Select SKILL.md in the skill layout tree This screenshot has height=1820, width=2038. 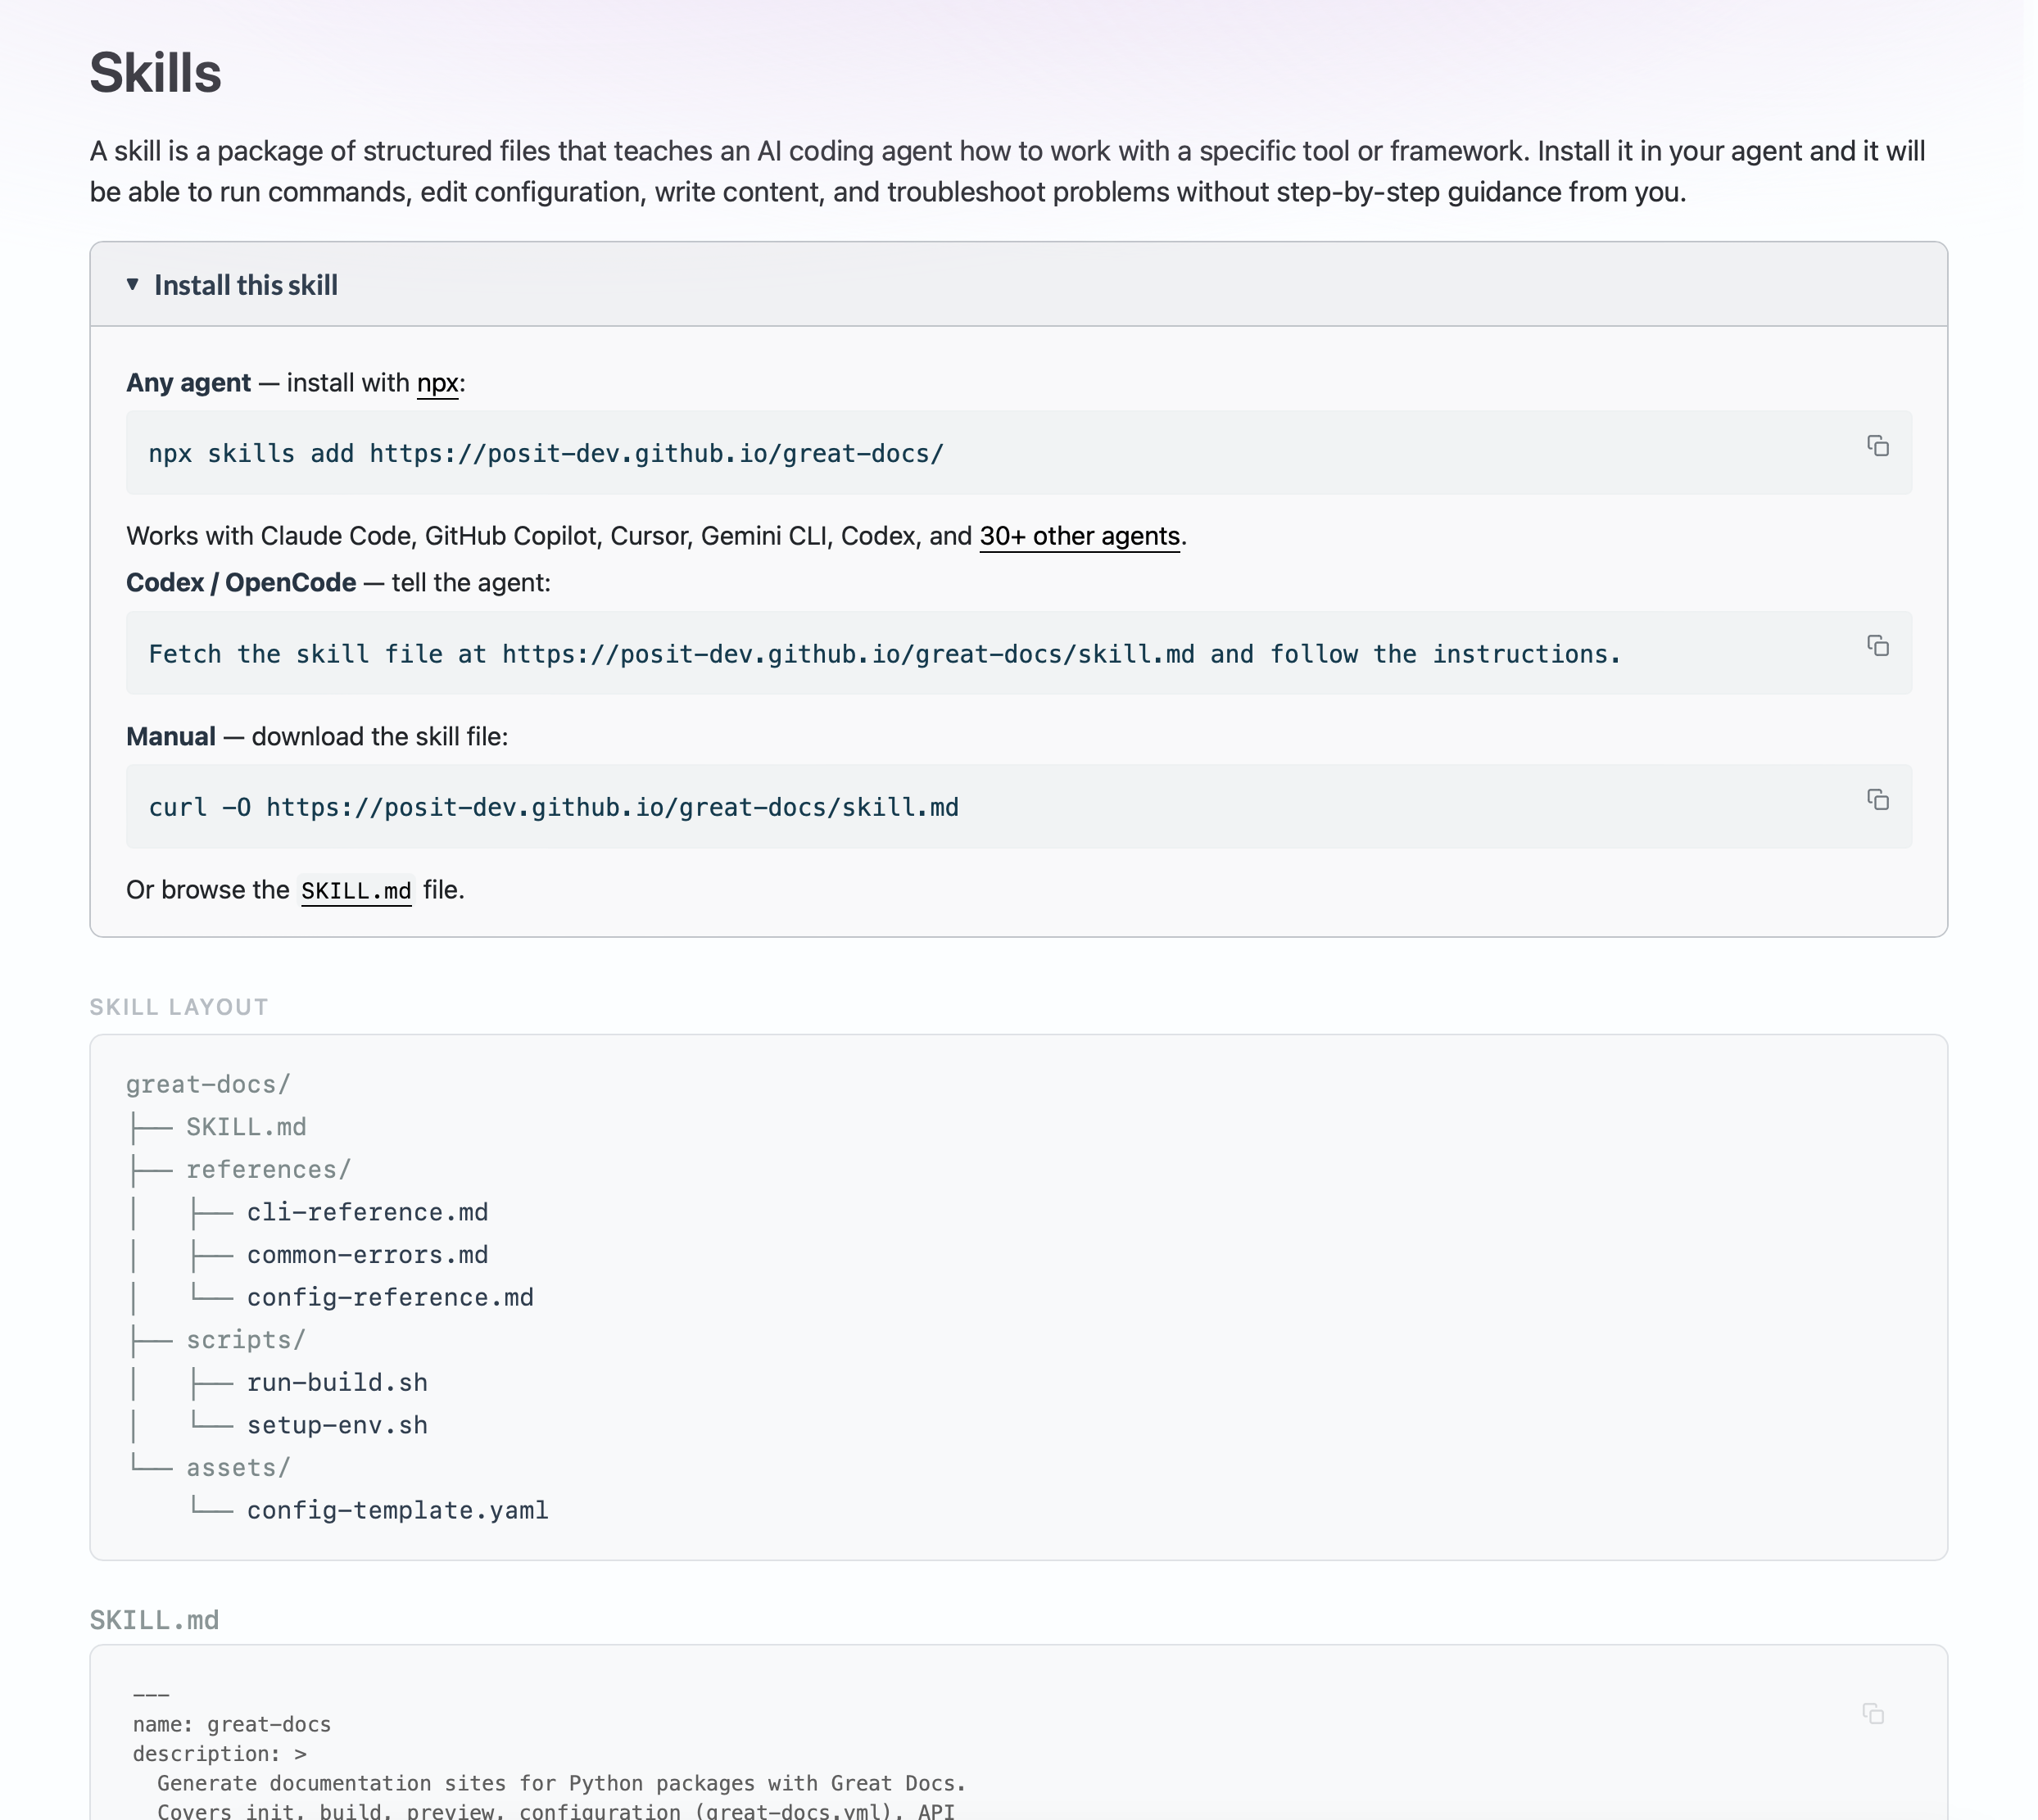pyautogui.click(x=245, y=1126)
